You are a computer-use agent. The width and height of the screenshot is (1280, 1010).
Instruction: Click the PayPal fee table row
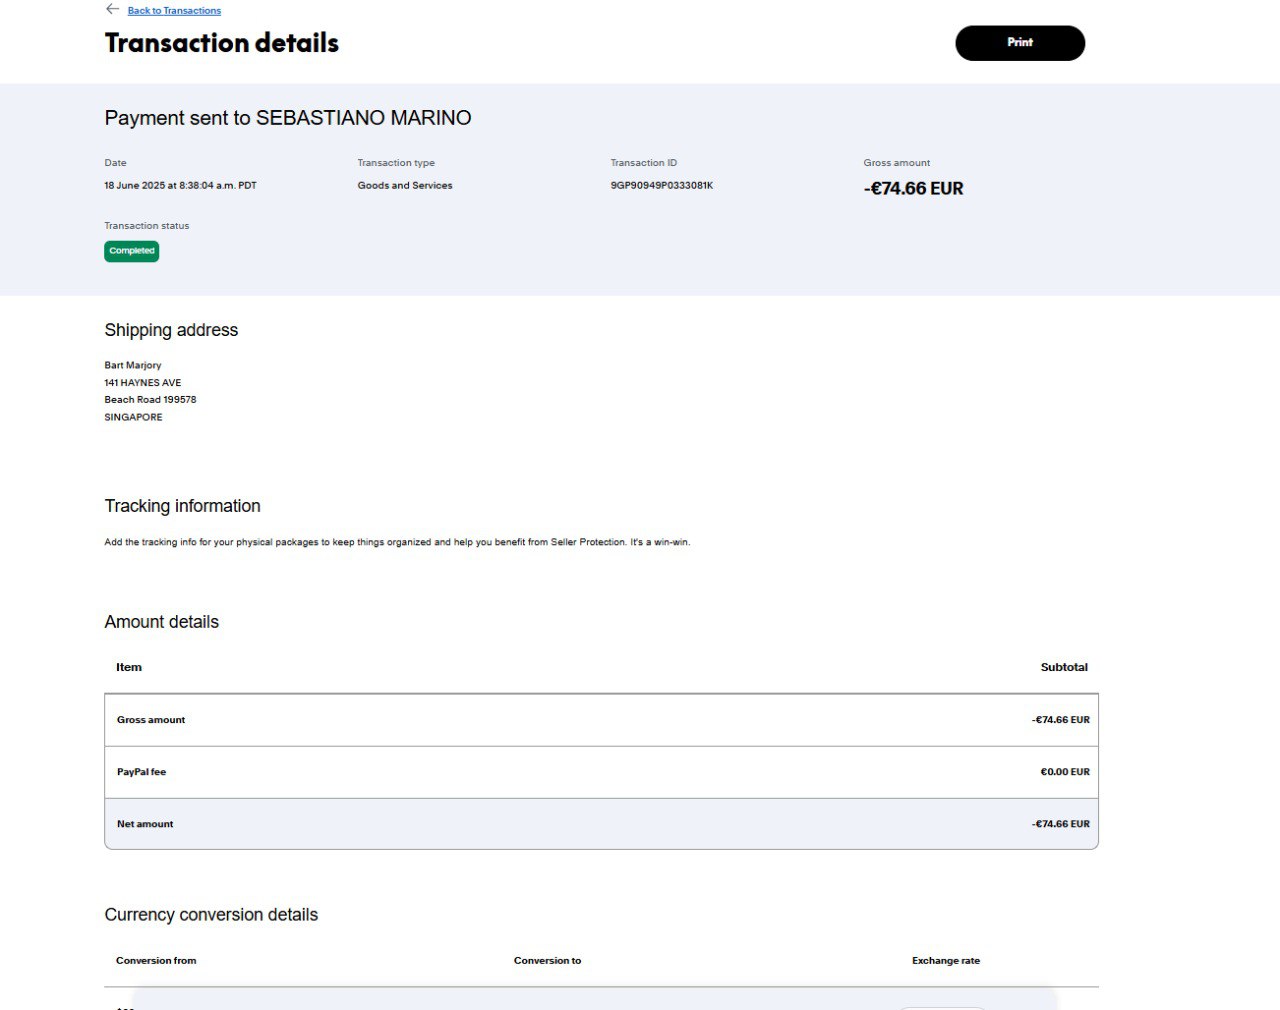pyautogui.click(x=601, y=772)
